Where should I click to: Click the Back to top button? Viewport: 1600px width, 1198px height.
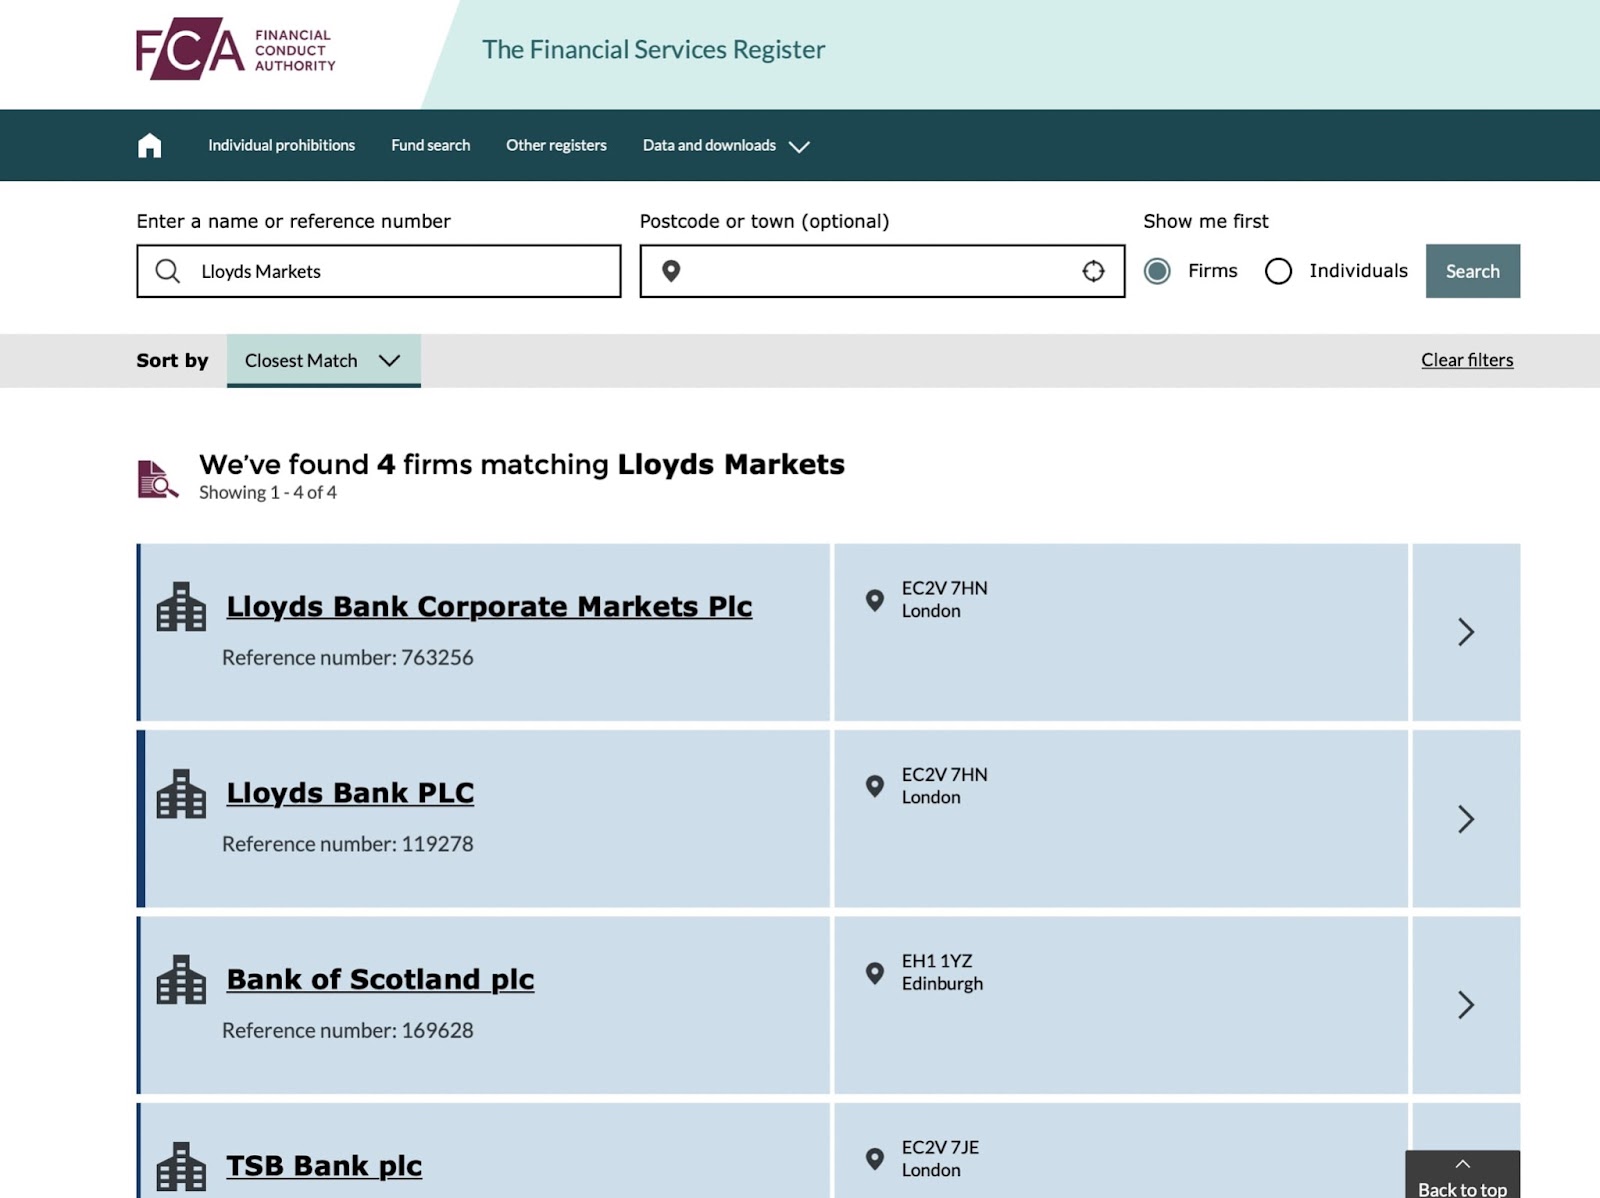point(1462,1175)
